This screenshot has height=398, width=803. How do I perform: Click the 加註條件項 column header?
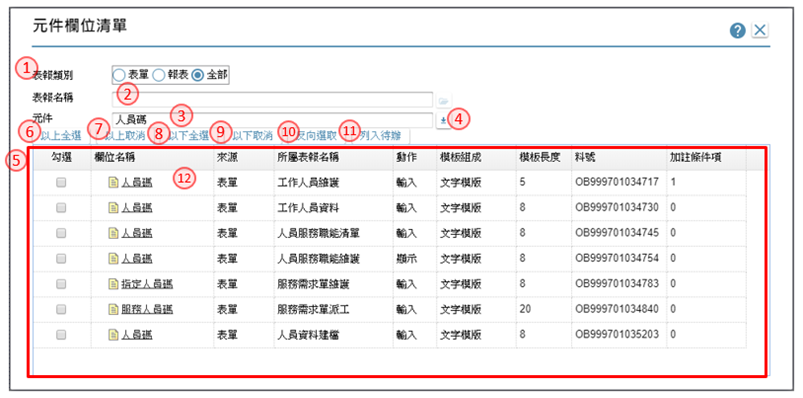[696, 158]
